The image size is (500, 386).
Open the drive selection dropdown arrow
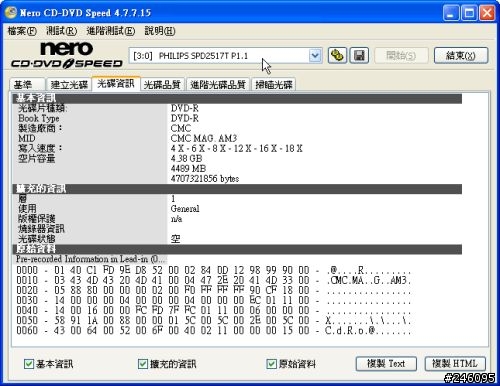click(315, 56)
